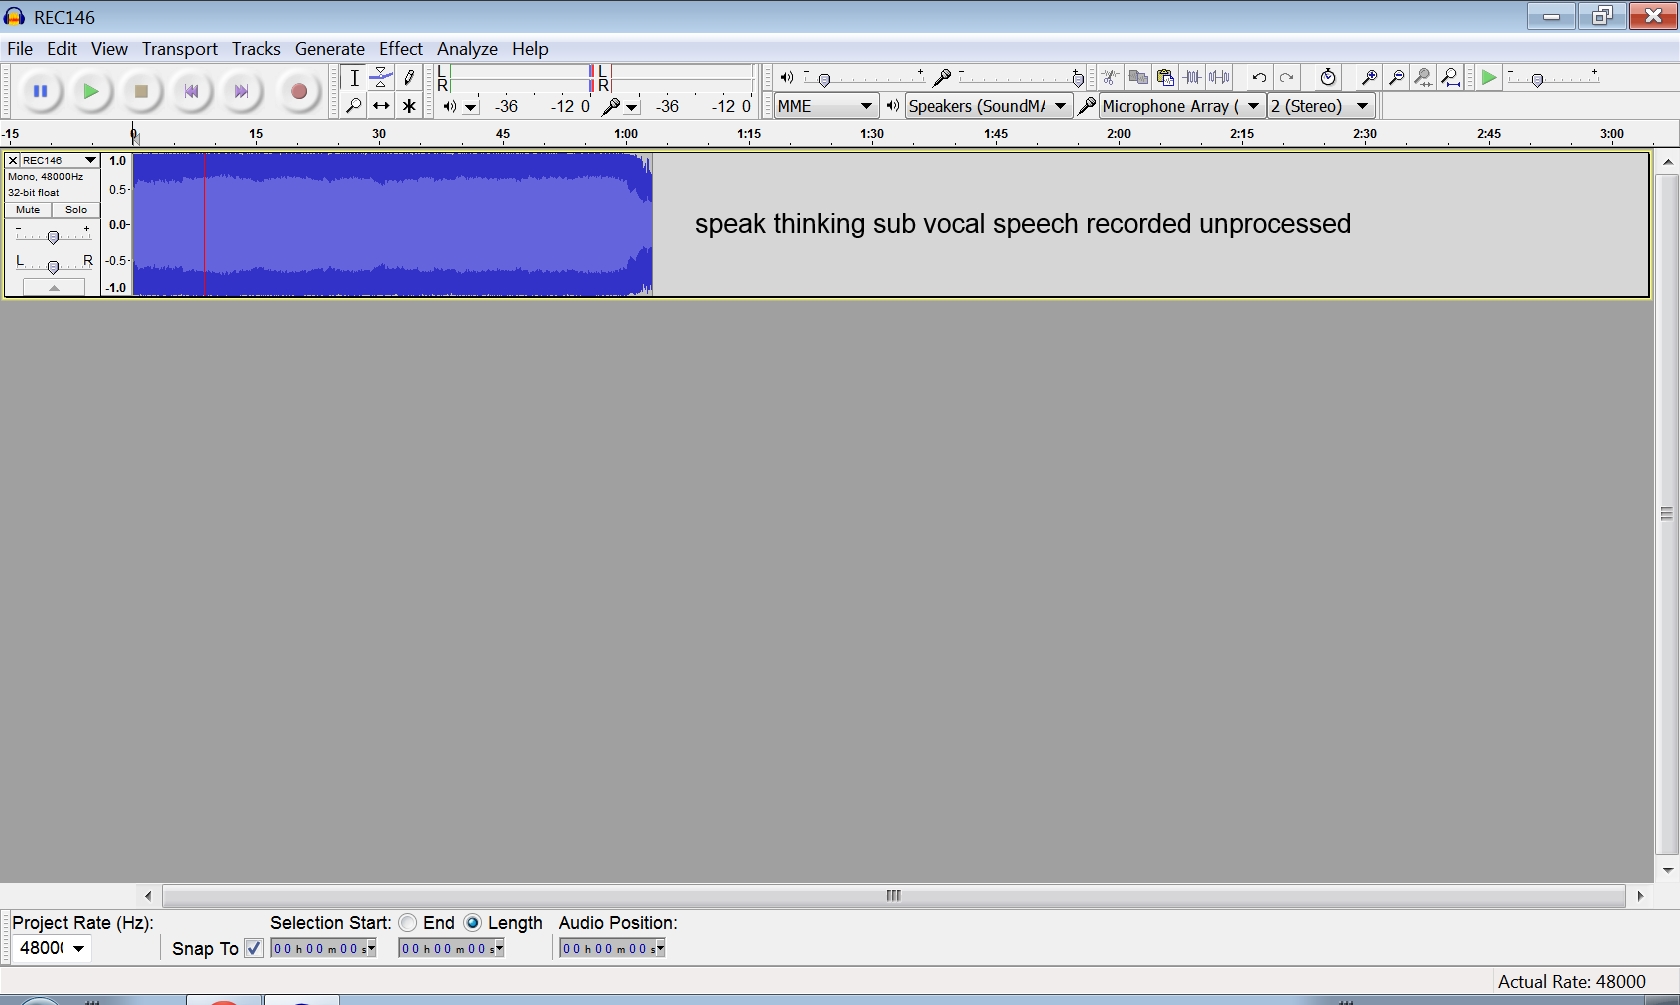This screenshot has width=1680, height=1005.
Task: Click the REC146 track gain slider
Action: click(53, 236)
